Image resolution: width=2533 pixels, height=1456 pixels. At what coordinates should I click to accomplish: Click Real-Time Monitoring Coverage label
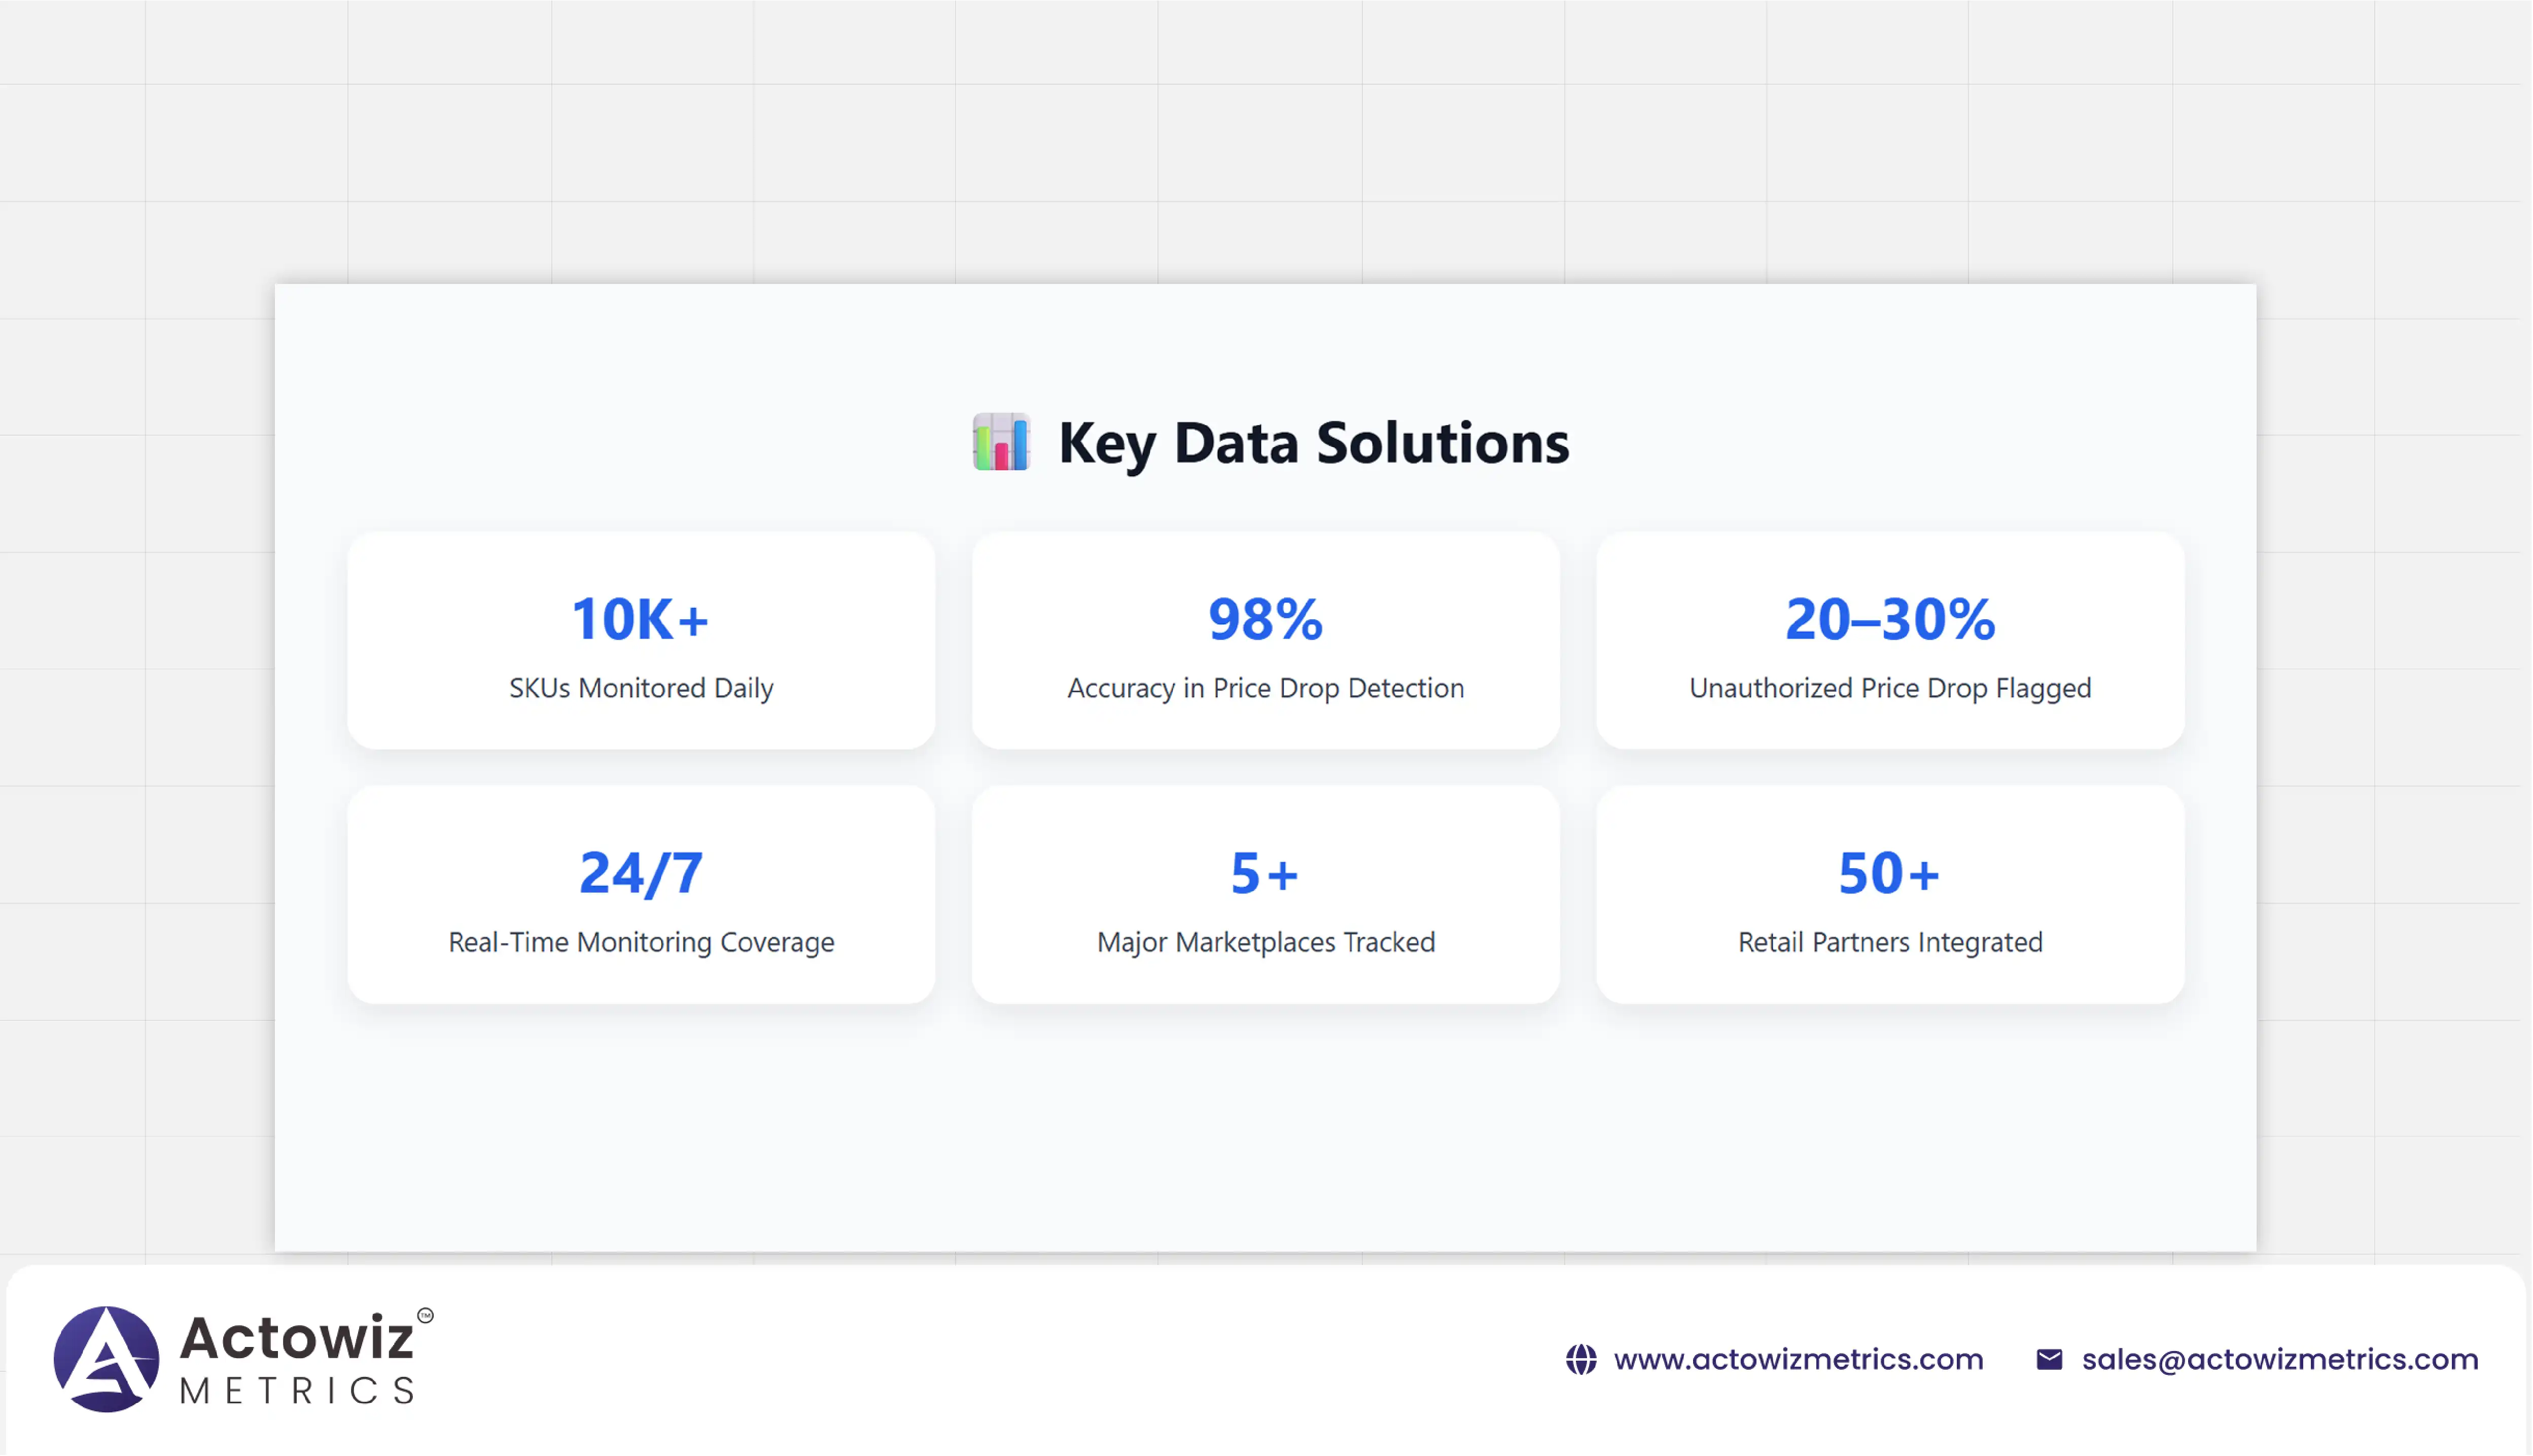(641, 942)
